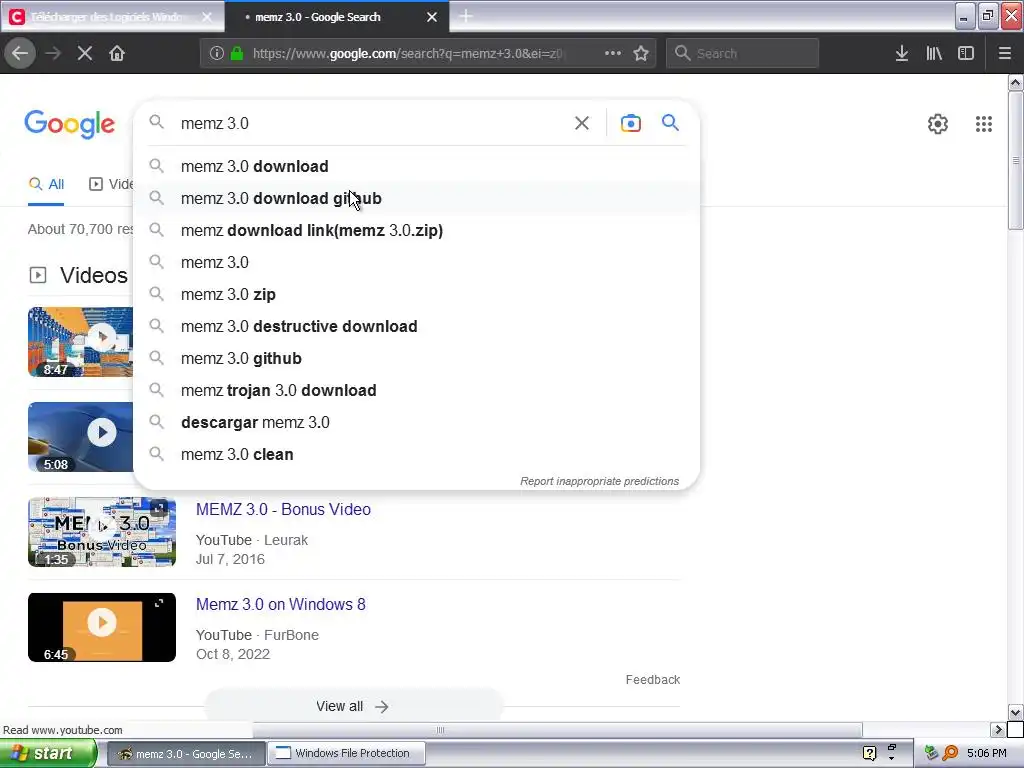Open a new browser tab

pyautogui.click(x=466, y=16)
